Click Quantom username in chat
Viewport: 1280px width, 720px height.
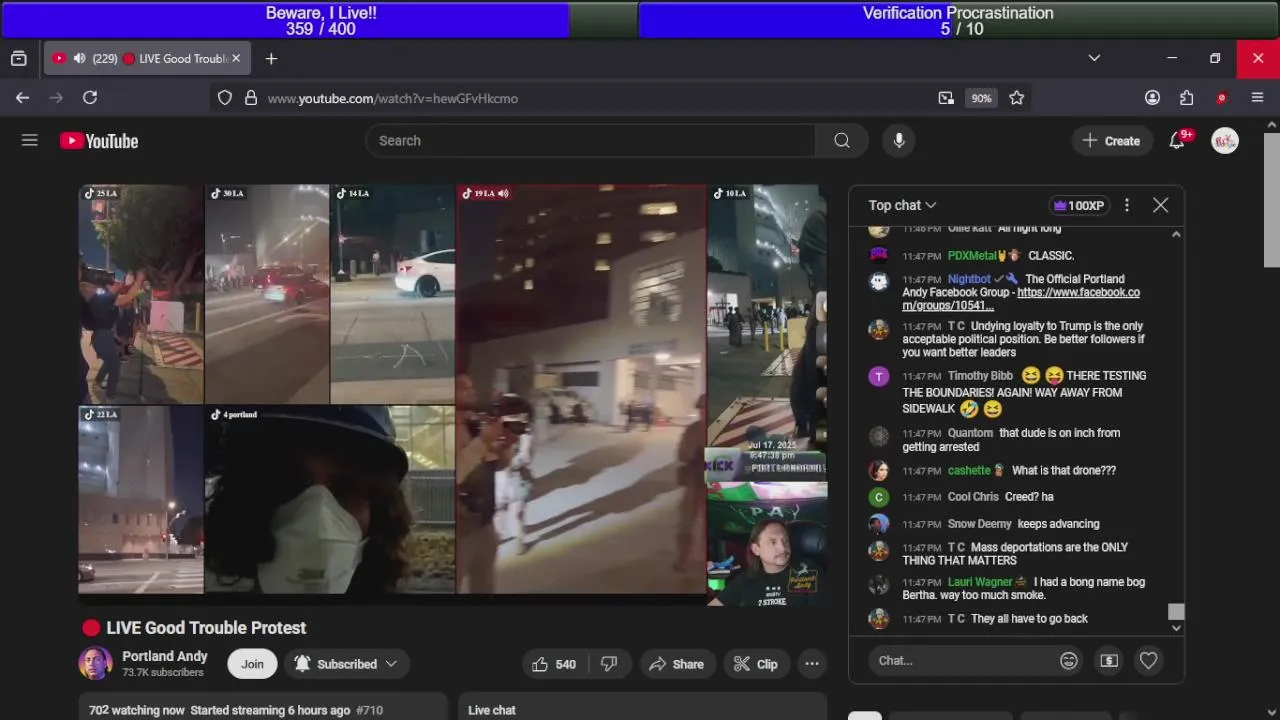pos(970,433)
